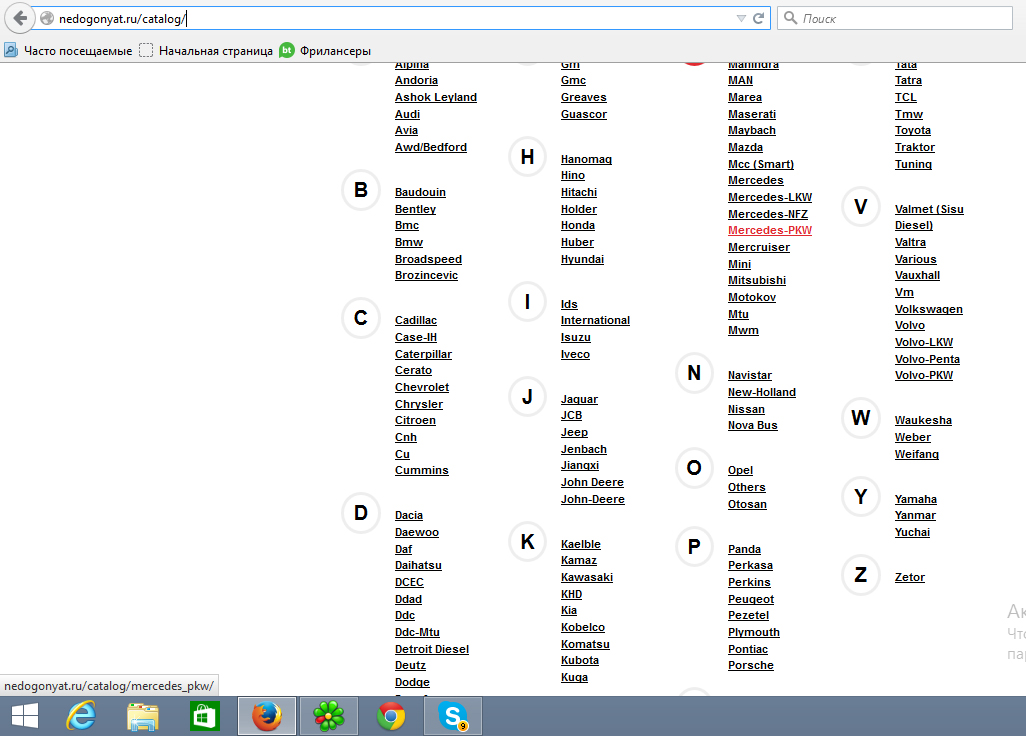Reload the page with the refresh icon
Screen dimensions: 1026x736
tap(758, 18)
